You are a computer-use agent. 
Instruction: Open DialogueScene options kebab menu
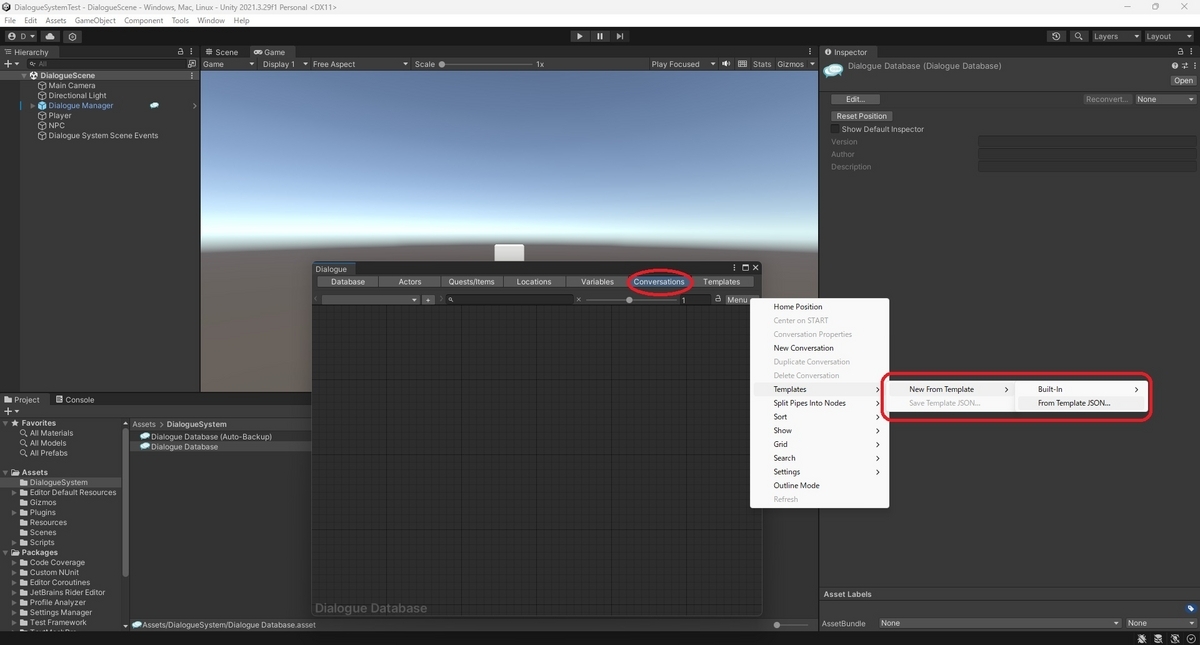coord(191,76)
